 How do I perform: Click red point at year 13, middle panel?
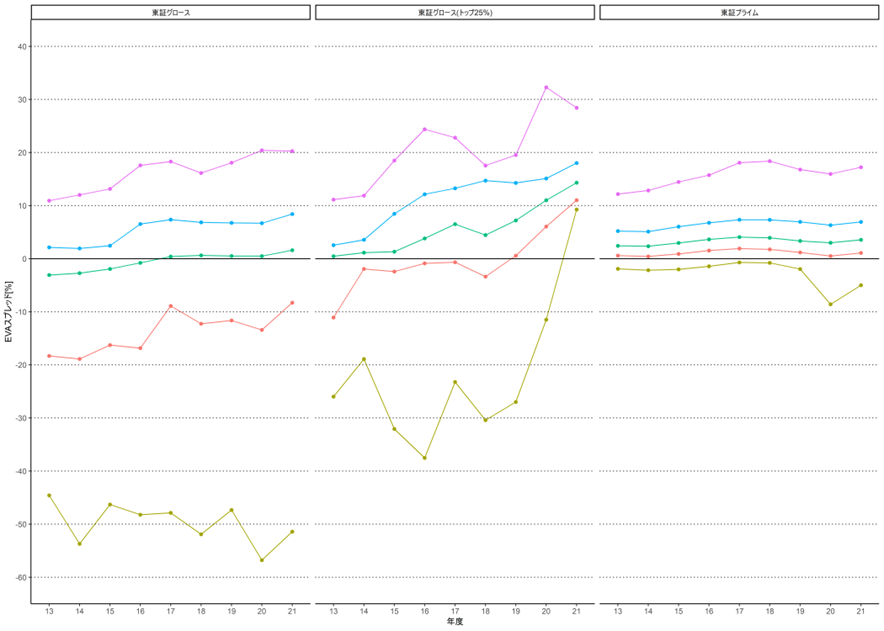pyautogui.click(x=333, y=317)
